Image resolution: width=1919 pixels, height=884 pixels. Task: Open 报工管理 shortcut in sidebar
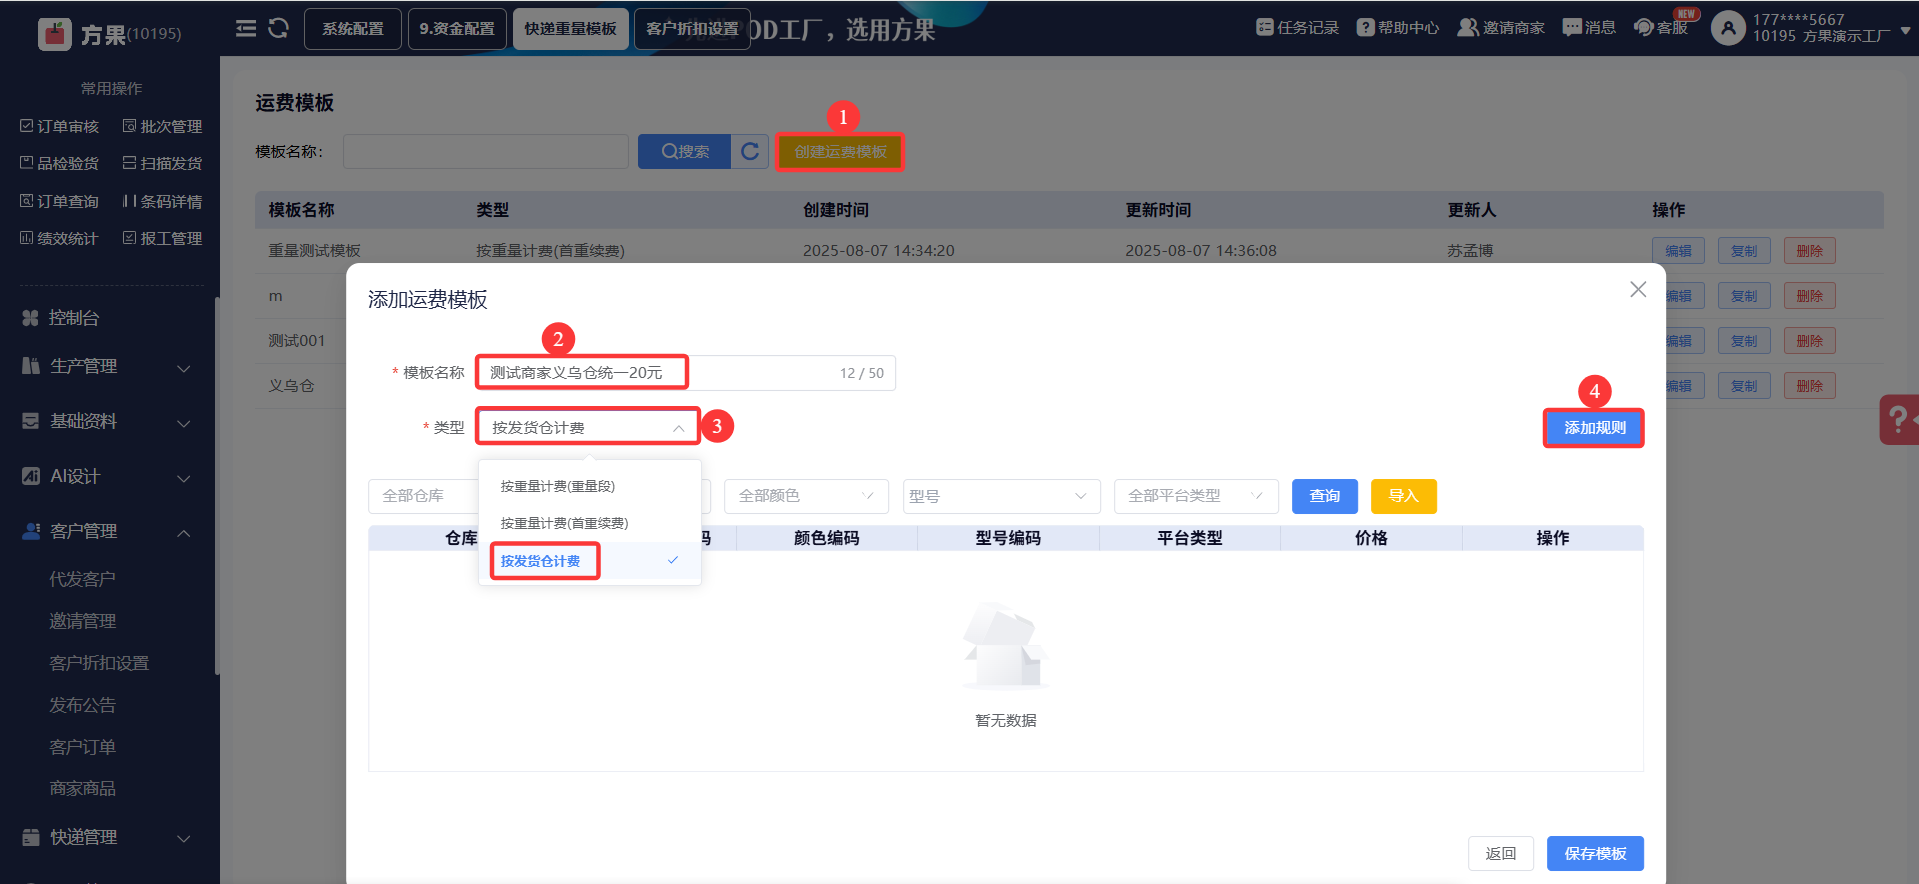coord(162,238)
